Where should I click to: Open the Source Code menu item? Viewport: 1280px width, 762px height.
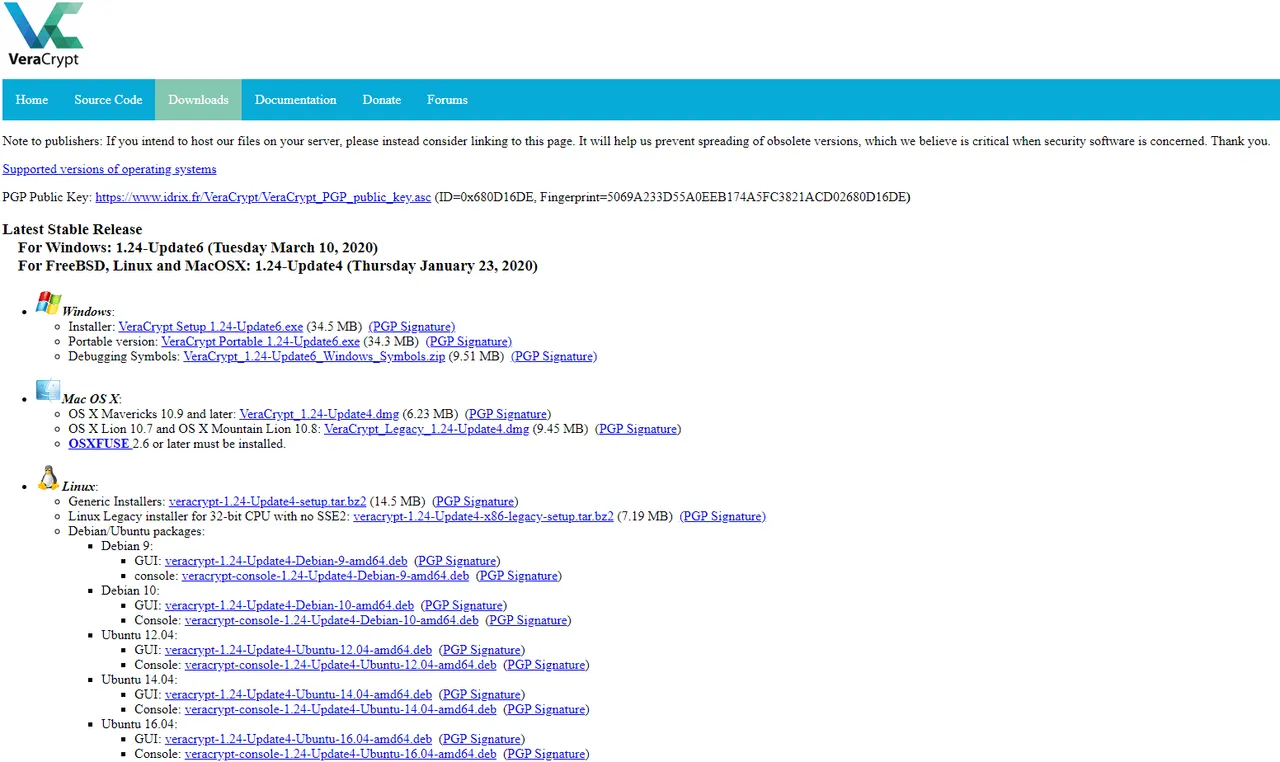(x=108, y=100)
